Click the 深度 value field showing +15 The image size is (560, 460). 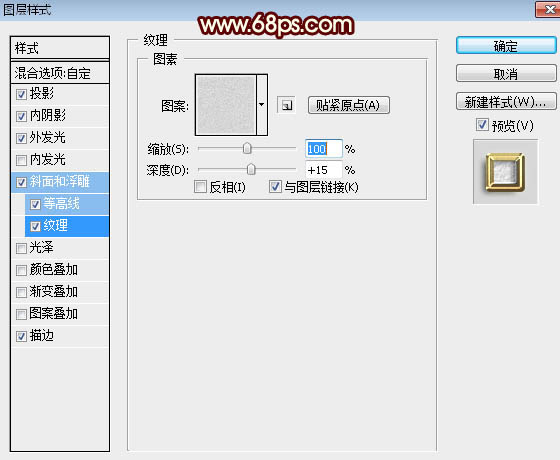[324, 170]
